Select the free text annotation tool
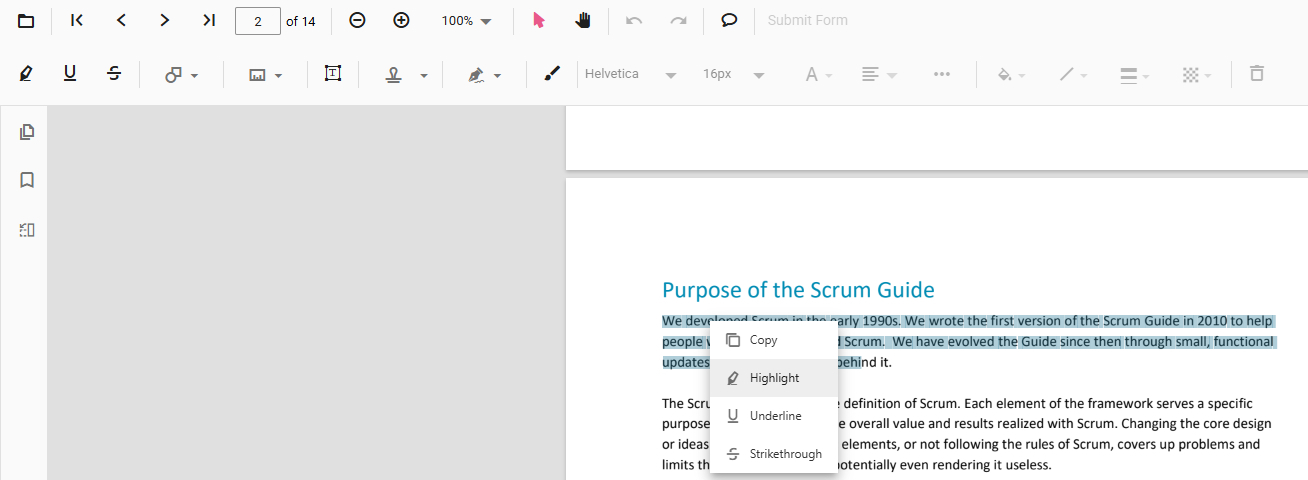Screen dimensions: 1308x480 [333, 74]
